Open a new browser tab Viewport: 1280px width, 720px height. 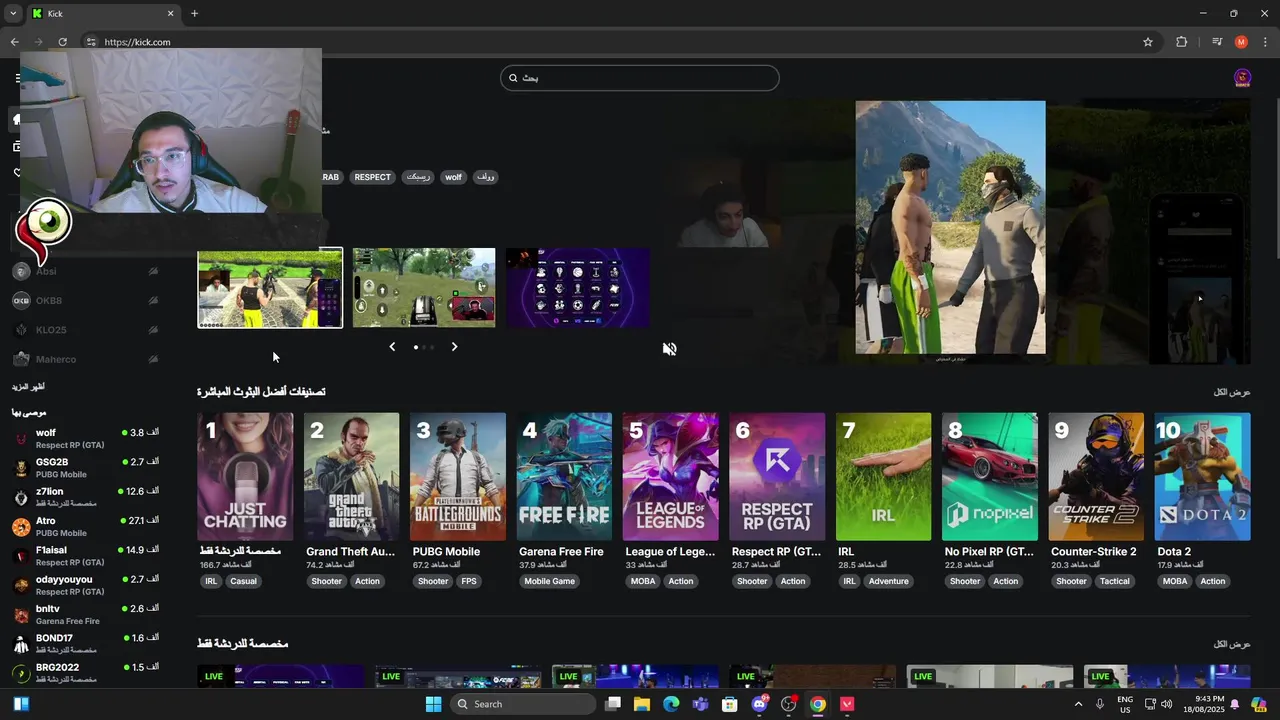(194, 14)
